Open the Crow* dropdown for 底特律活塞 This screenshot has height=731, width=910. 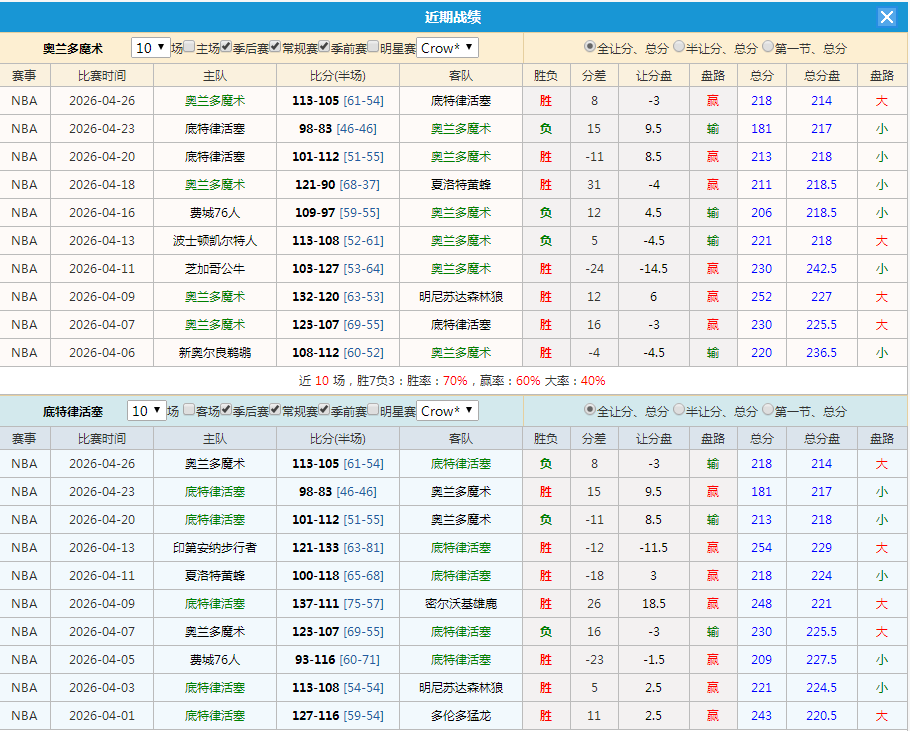pos(445,410)
